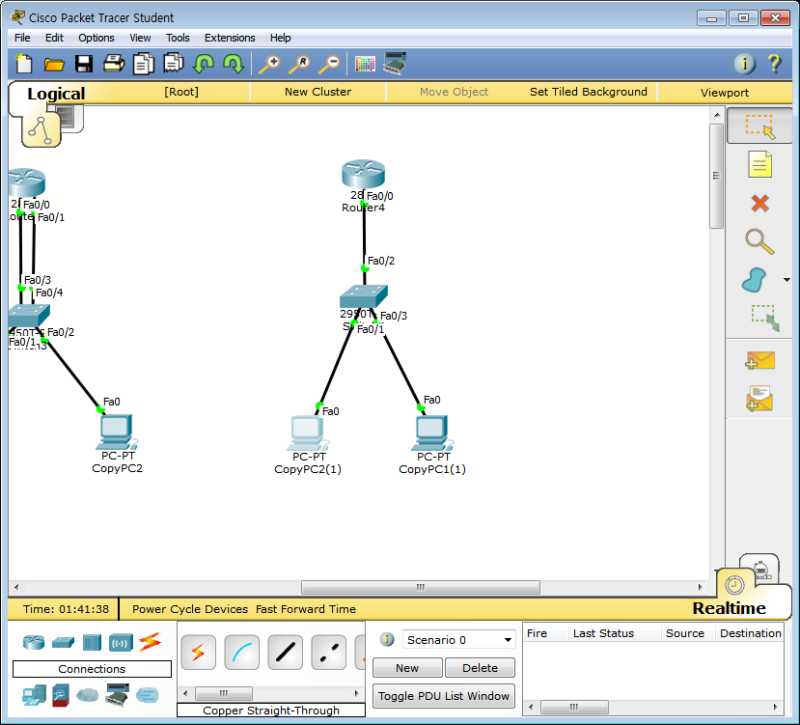
Task: Reset zoom with the R magnifier
Action: click(299, 64)
